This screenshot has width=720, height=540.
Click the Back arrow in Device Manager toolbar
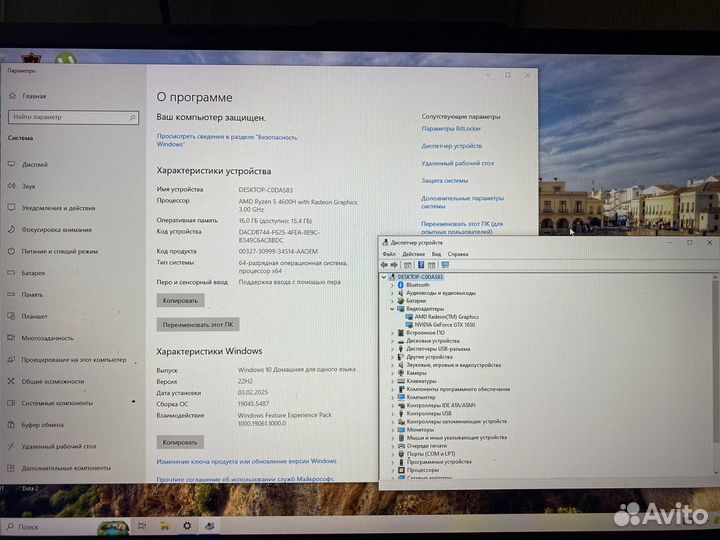(384, 265)
